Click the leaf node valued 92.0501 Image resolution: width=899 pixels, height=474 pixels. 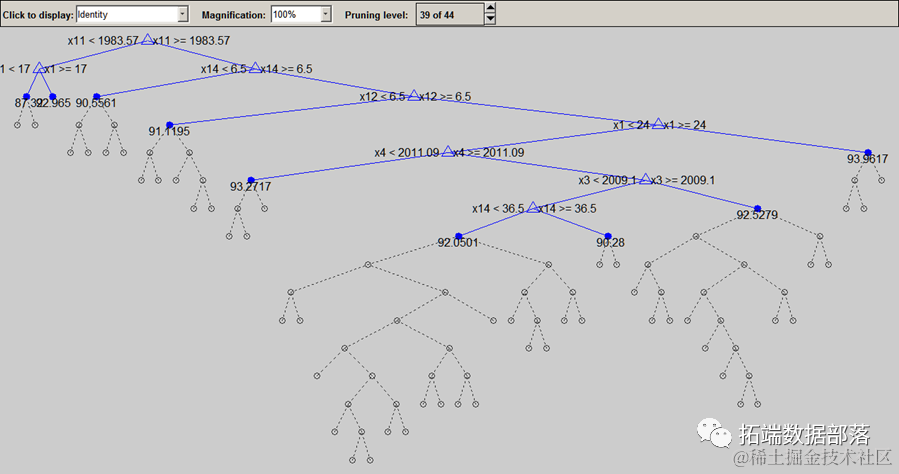point(458,236)
